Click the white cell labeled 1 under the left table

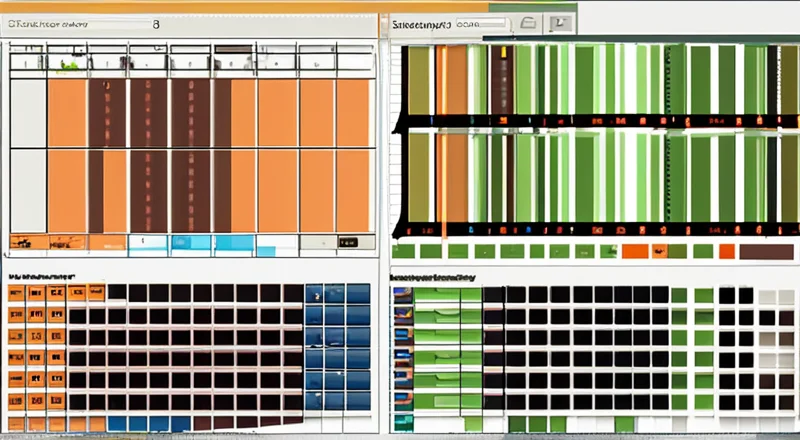click(144, 242)
